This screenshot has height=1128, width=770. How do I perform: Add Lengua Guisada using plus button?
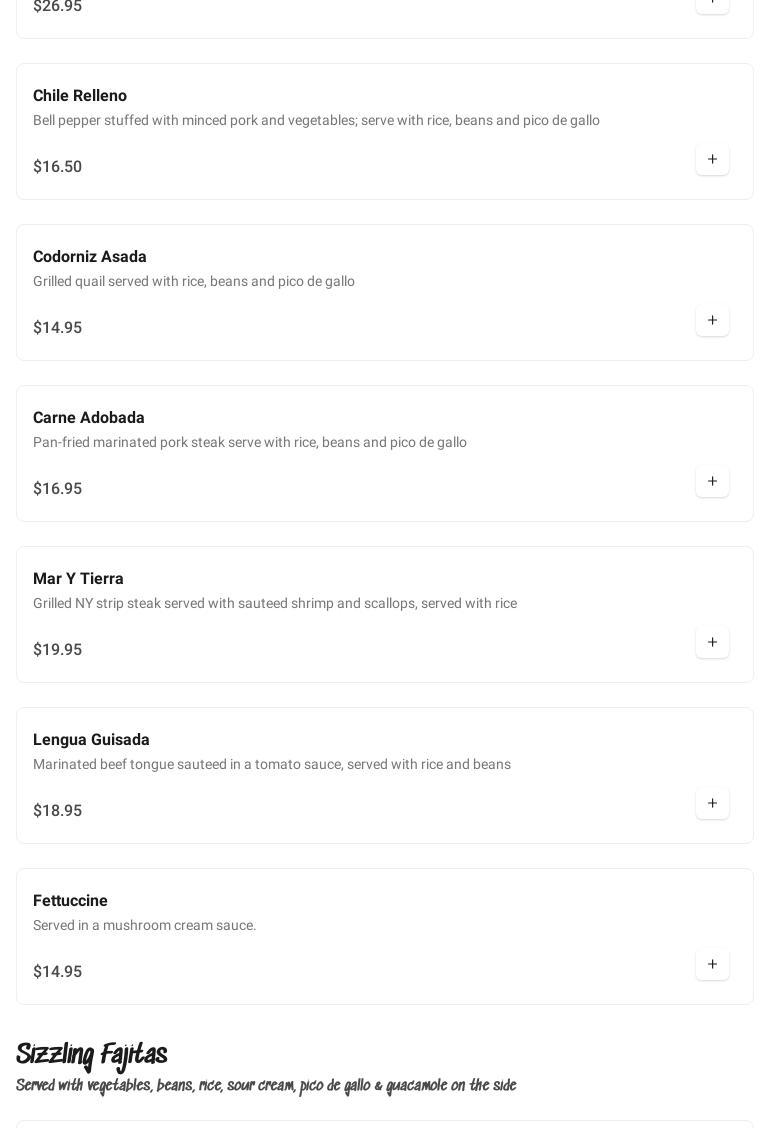click(x=712, y=804)
